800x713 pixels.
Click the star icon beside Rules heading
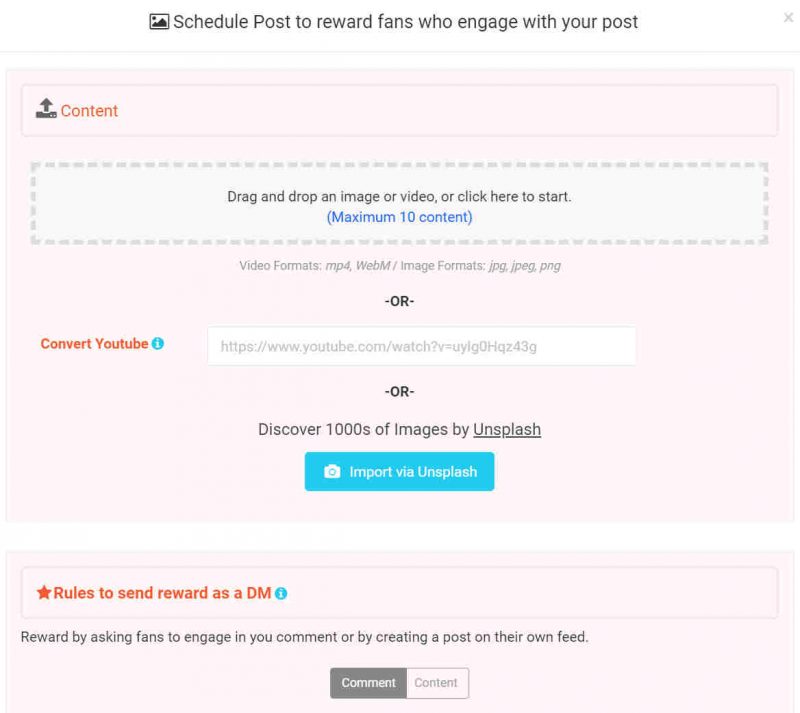tap(44, 593)
